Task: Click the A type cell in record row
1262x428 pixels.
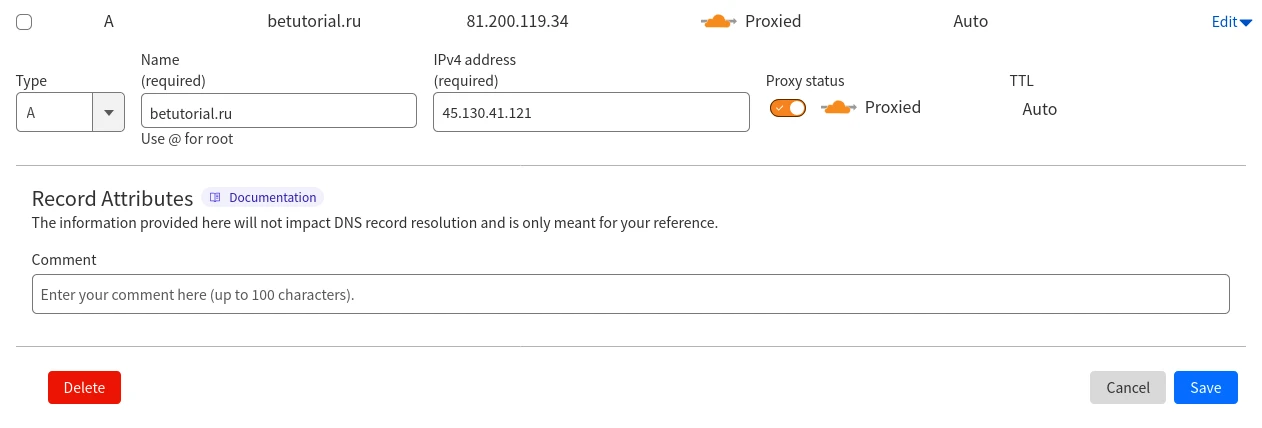Action: tap(108, 21)
